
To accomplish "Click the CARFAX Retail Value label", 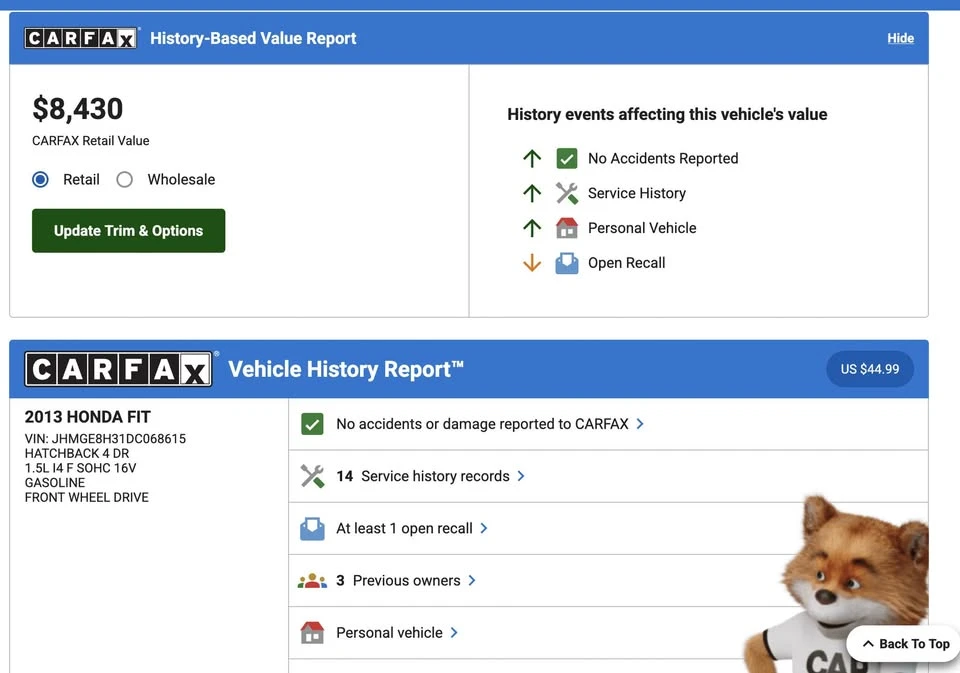I will point(91,141).
